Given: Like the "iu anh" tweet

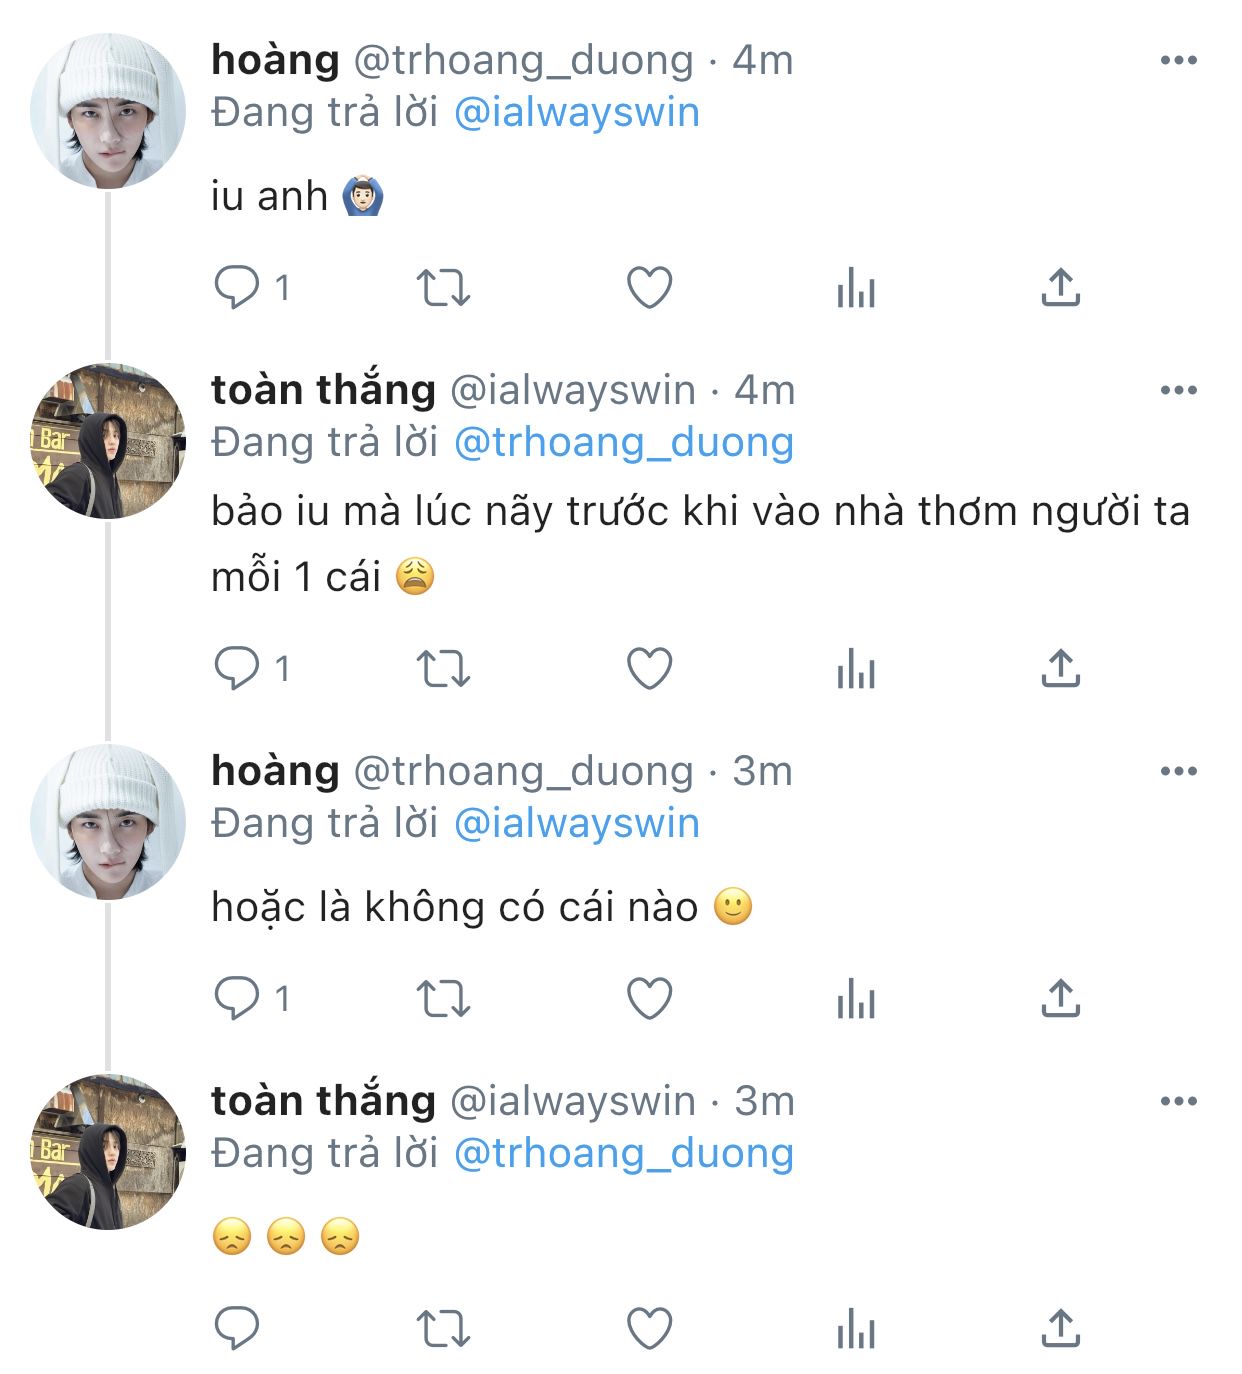Looking at the screenshot, I should coord(649,288).
